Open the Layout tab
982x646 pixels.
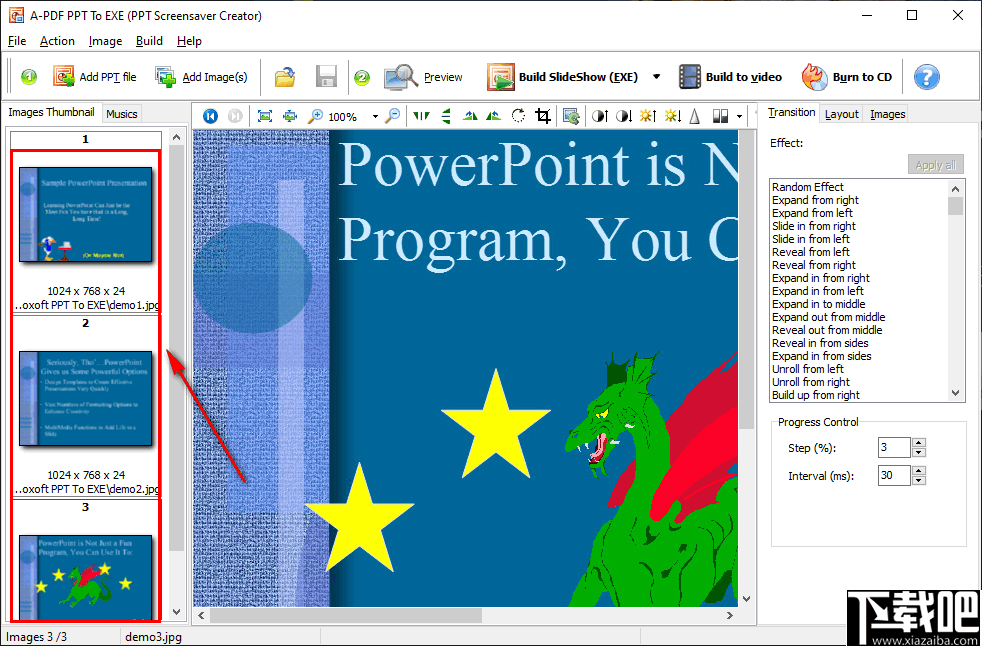click(x=841, y=114)
